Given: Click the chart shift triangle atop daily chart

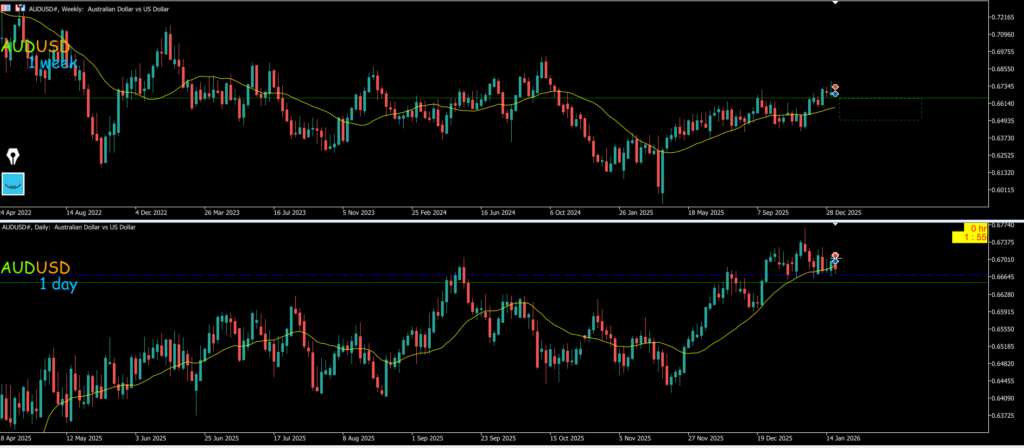Looking at the screenshot, I should 836,225.
